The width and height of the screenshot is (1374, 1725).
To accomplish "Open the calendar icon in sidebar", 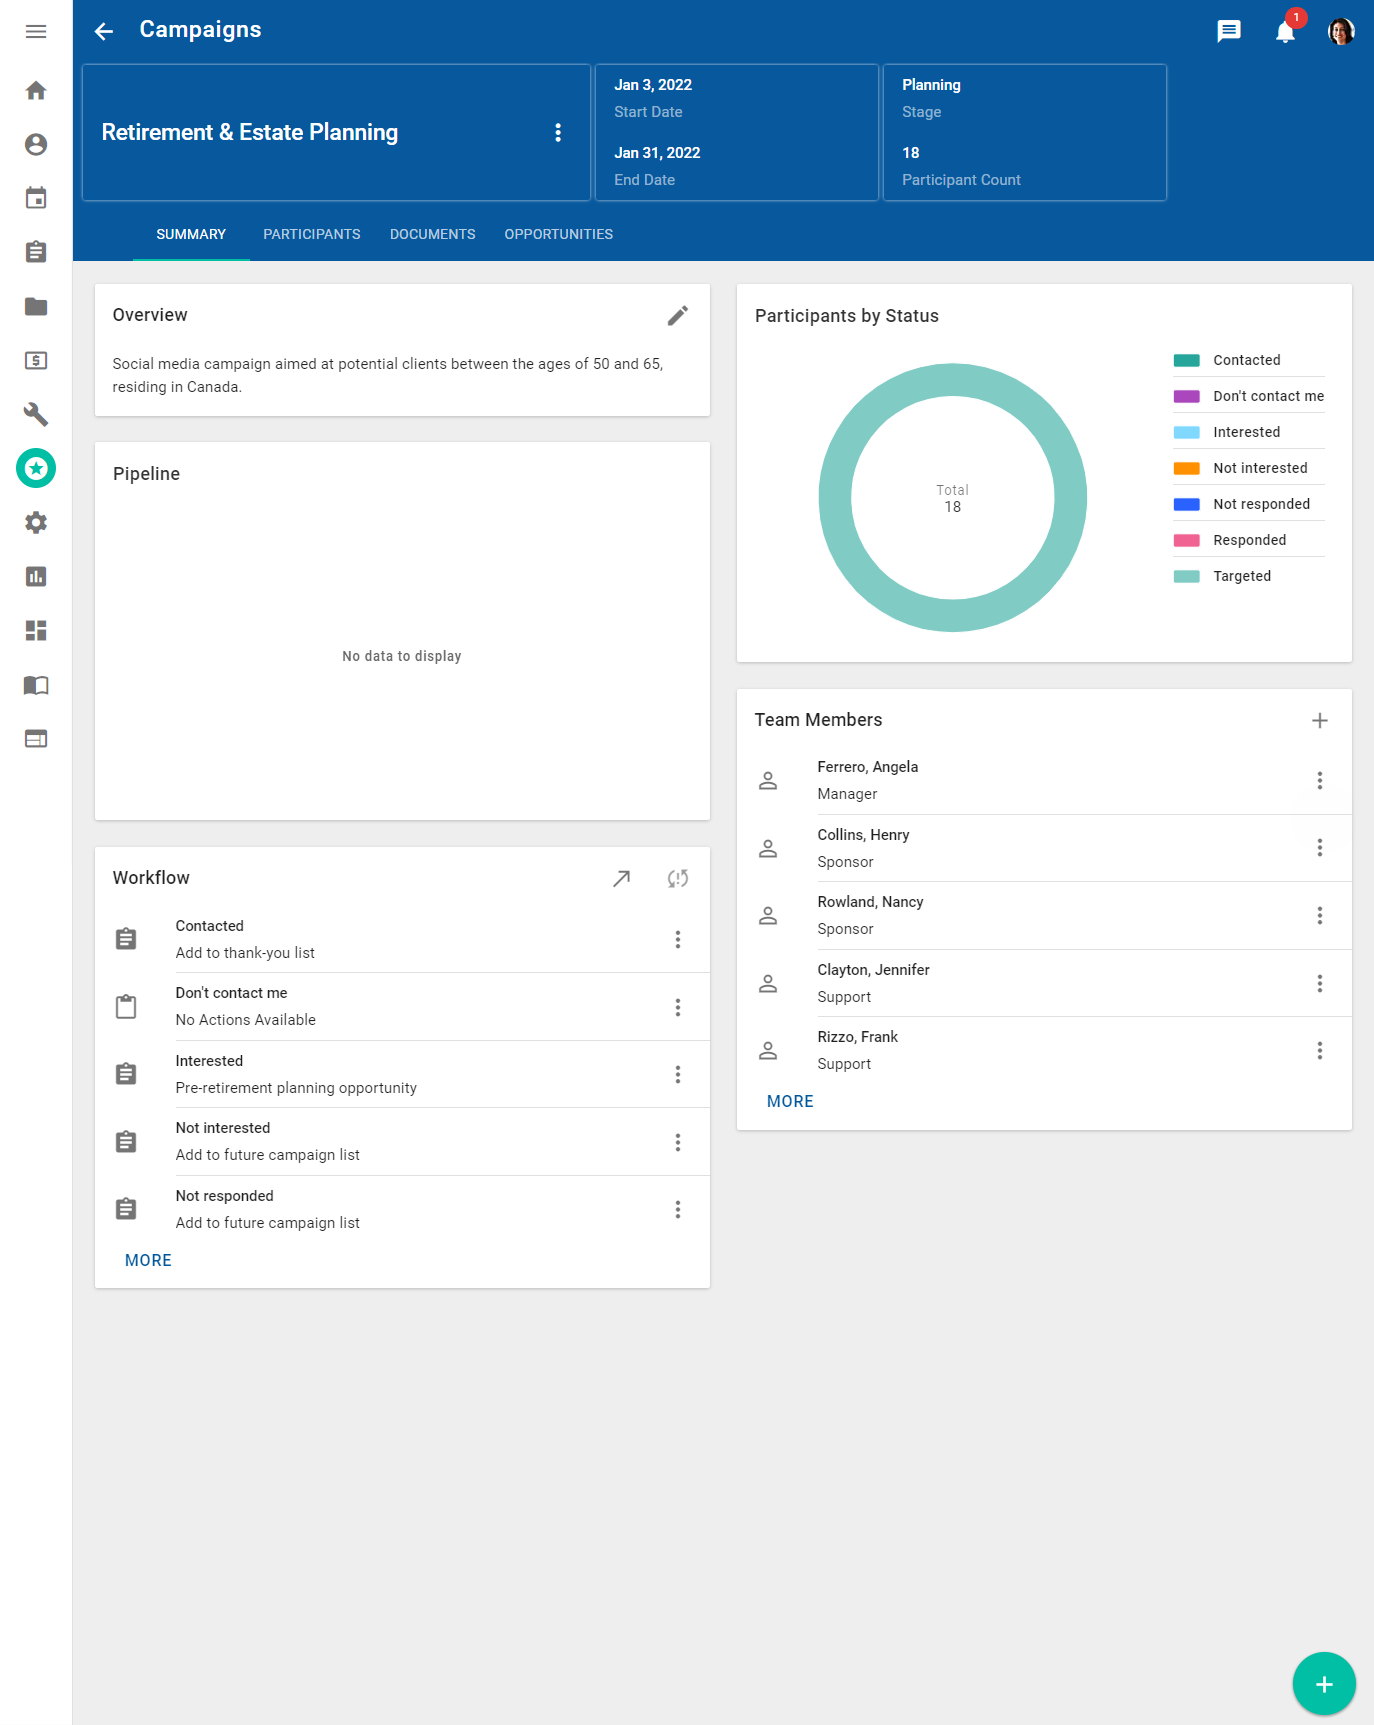I will coord(36,198).
